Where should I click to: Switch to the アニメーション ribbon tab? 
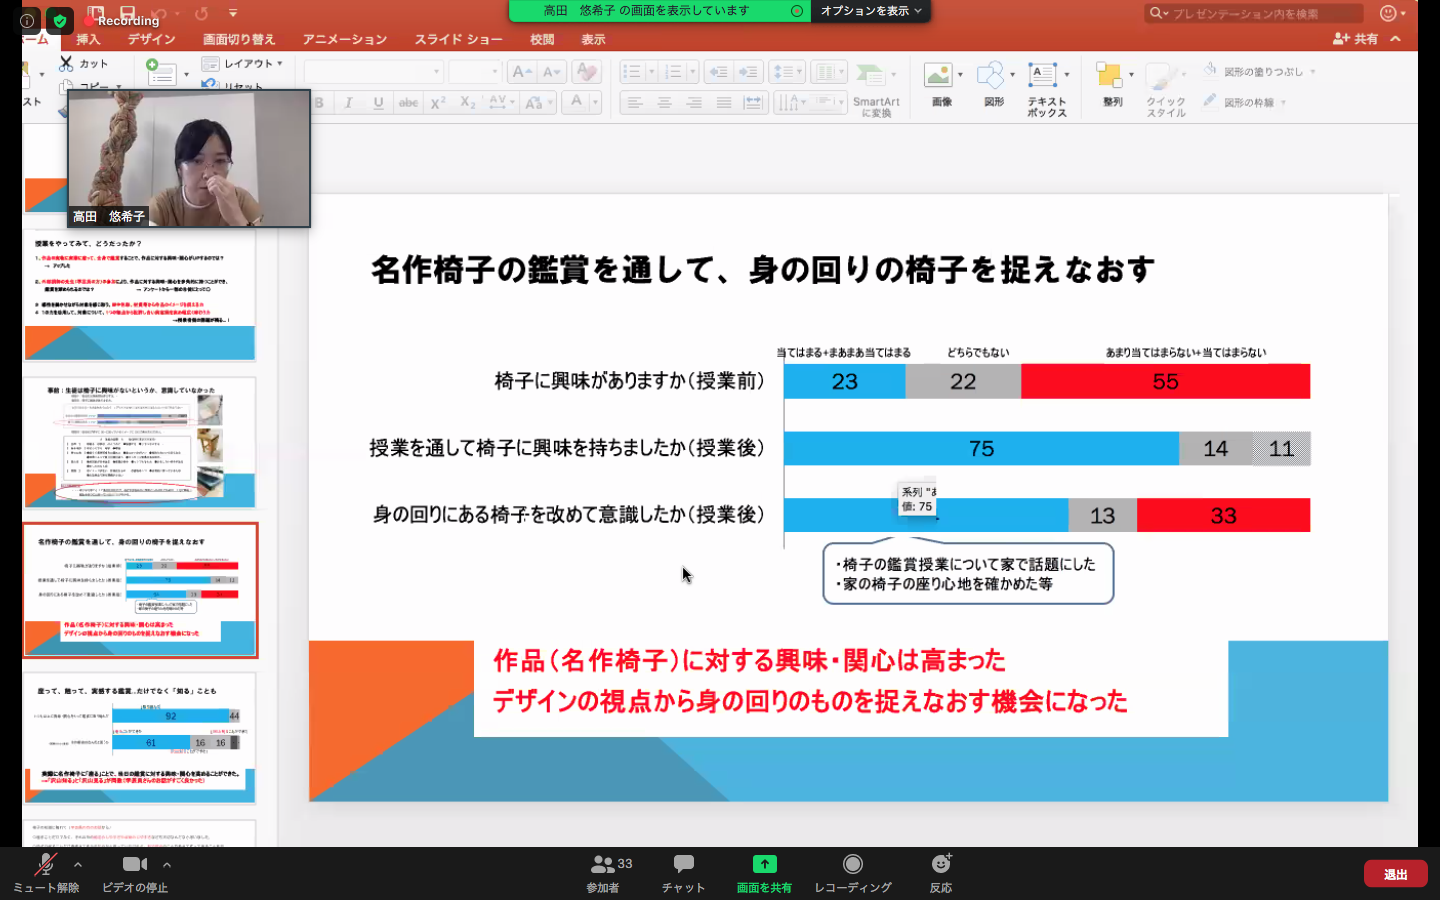click(345, 39)
